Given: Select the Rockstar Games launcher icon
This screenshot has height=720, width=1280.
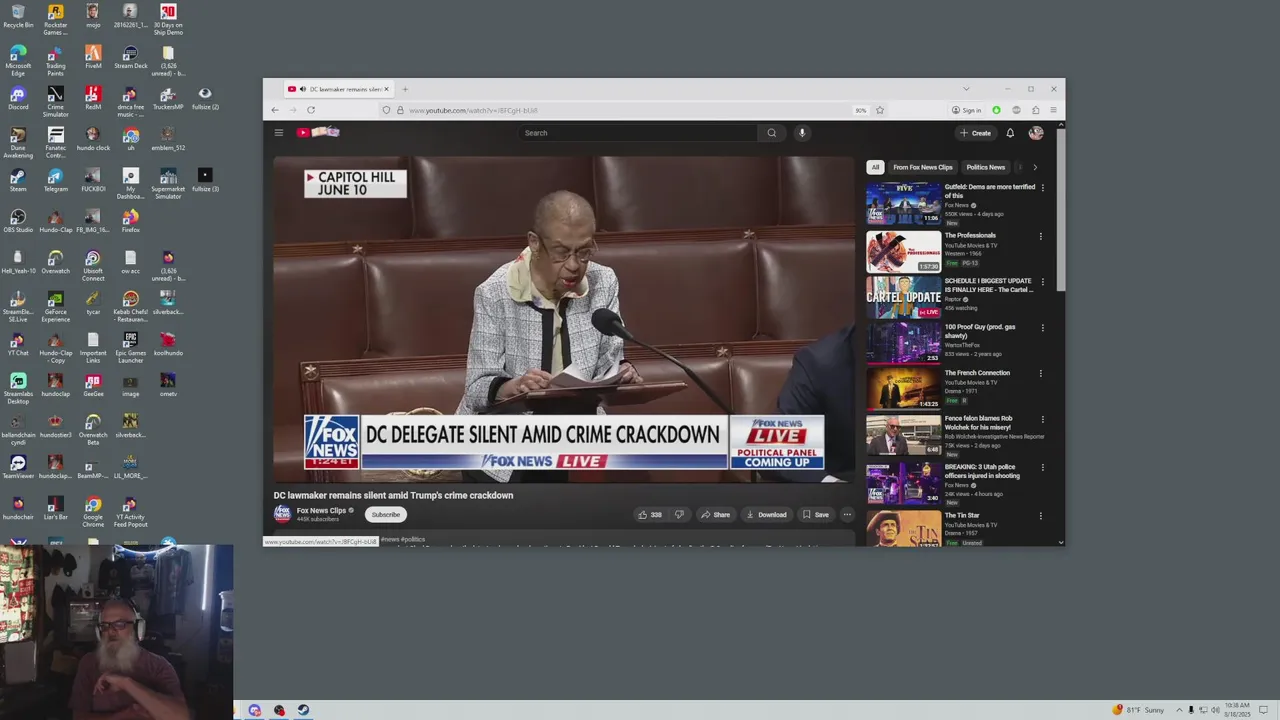Looking at the screenshot, I should [x=55, y=20].
